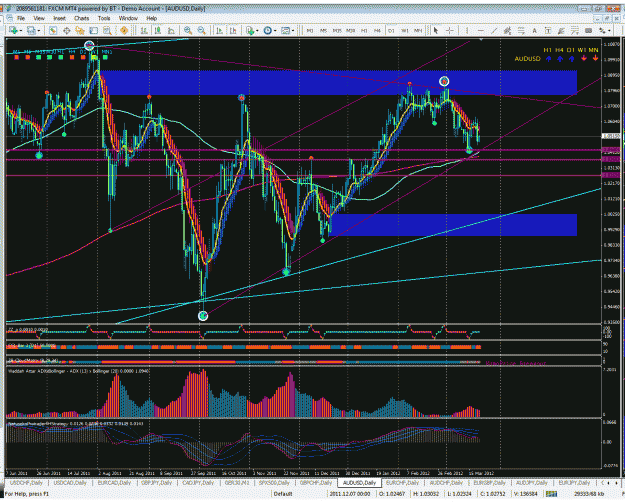Set timeframe to M5
The width and height of the screenshot is (625, 502).
(324, 30)
